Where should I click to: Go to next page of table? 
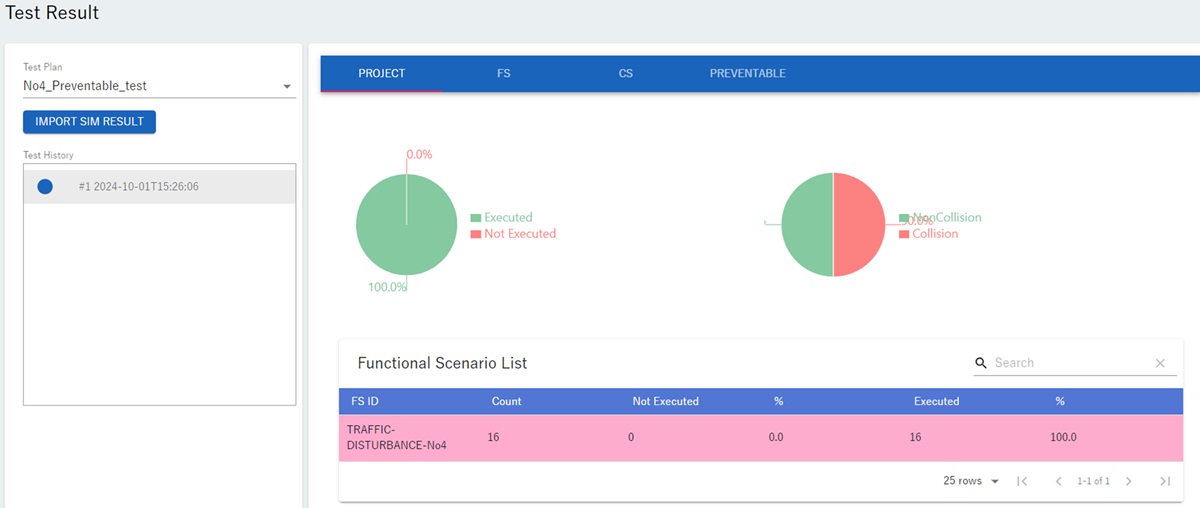[1129, 481]
